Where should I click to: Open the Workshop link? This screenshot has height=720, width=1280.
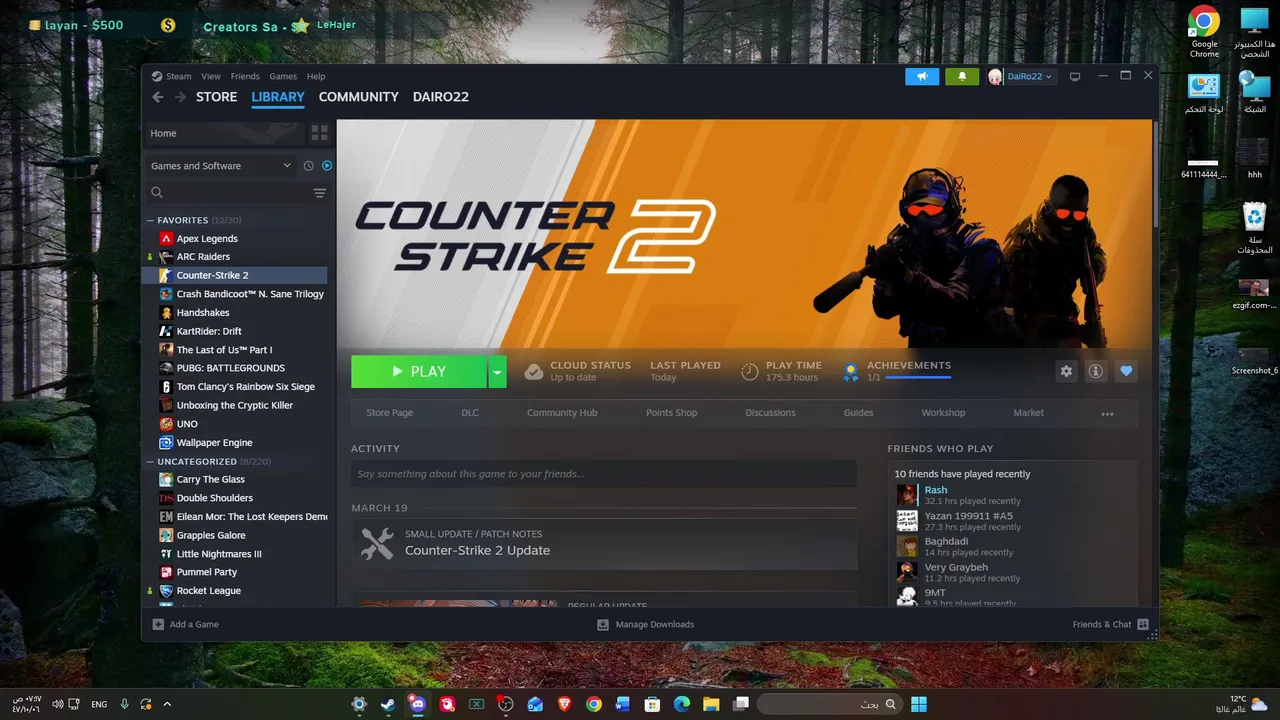tap(943, 413)
